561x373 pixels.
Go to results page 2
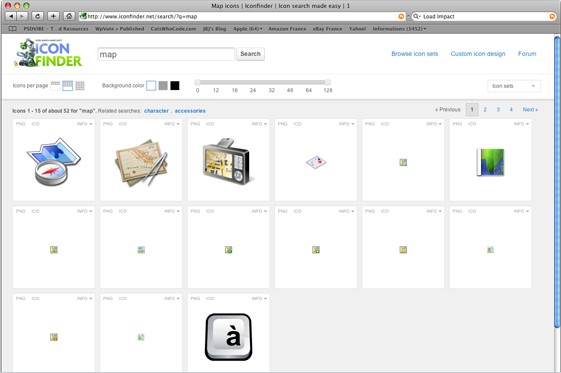click(x=485, y=109)
